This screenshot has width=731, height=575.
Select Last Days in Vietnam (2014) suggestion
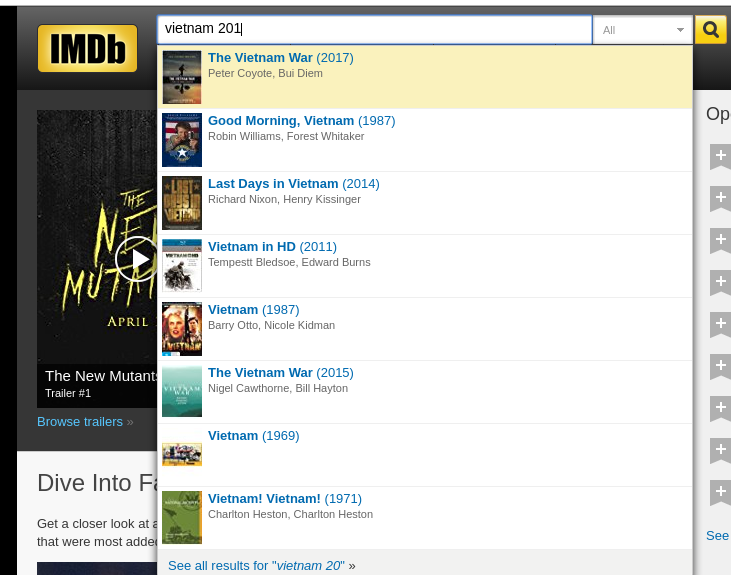click(x=425, y=203)
